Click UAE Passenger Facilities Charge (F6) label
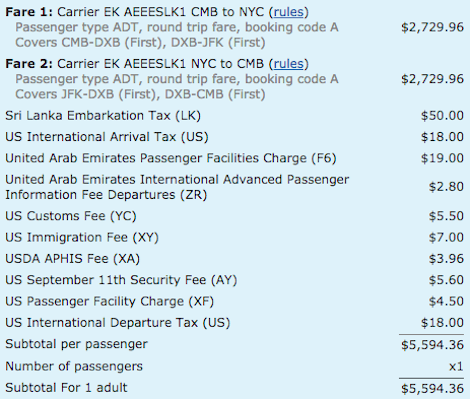The height and width of the screenshot is (399, 470). pos(171,158)
